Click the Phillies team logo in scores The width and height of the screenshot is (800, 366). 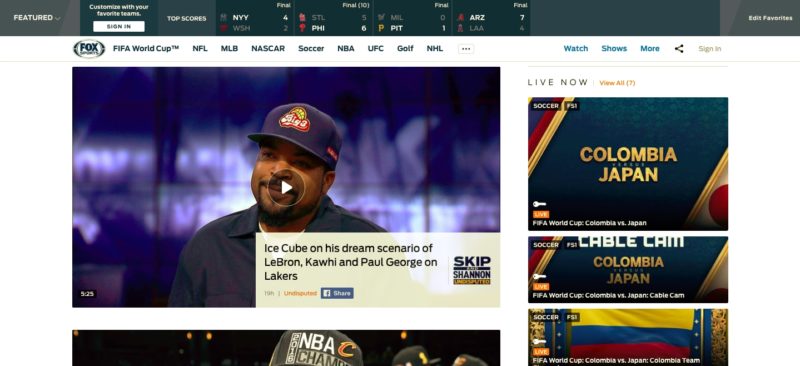pos(302,28)
